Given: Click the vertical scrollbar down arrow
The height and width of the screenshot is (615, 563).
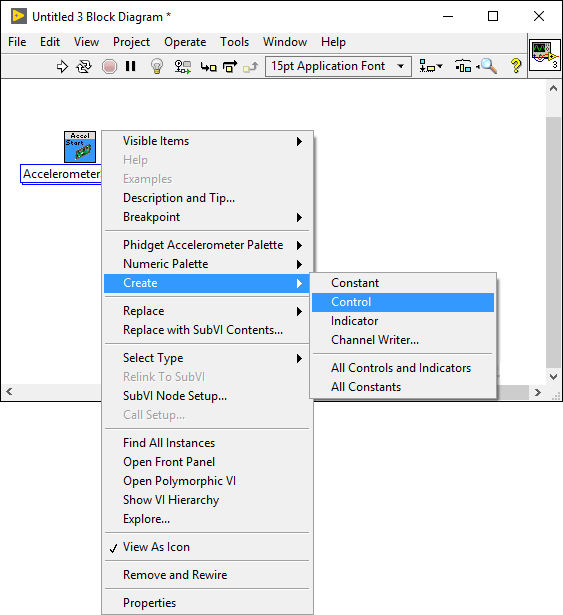Looking at the screenshot, I should coord(553,377).
